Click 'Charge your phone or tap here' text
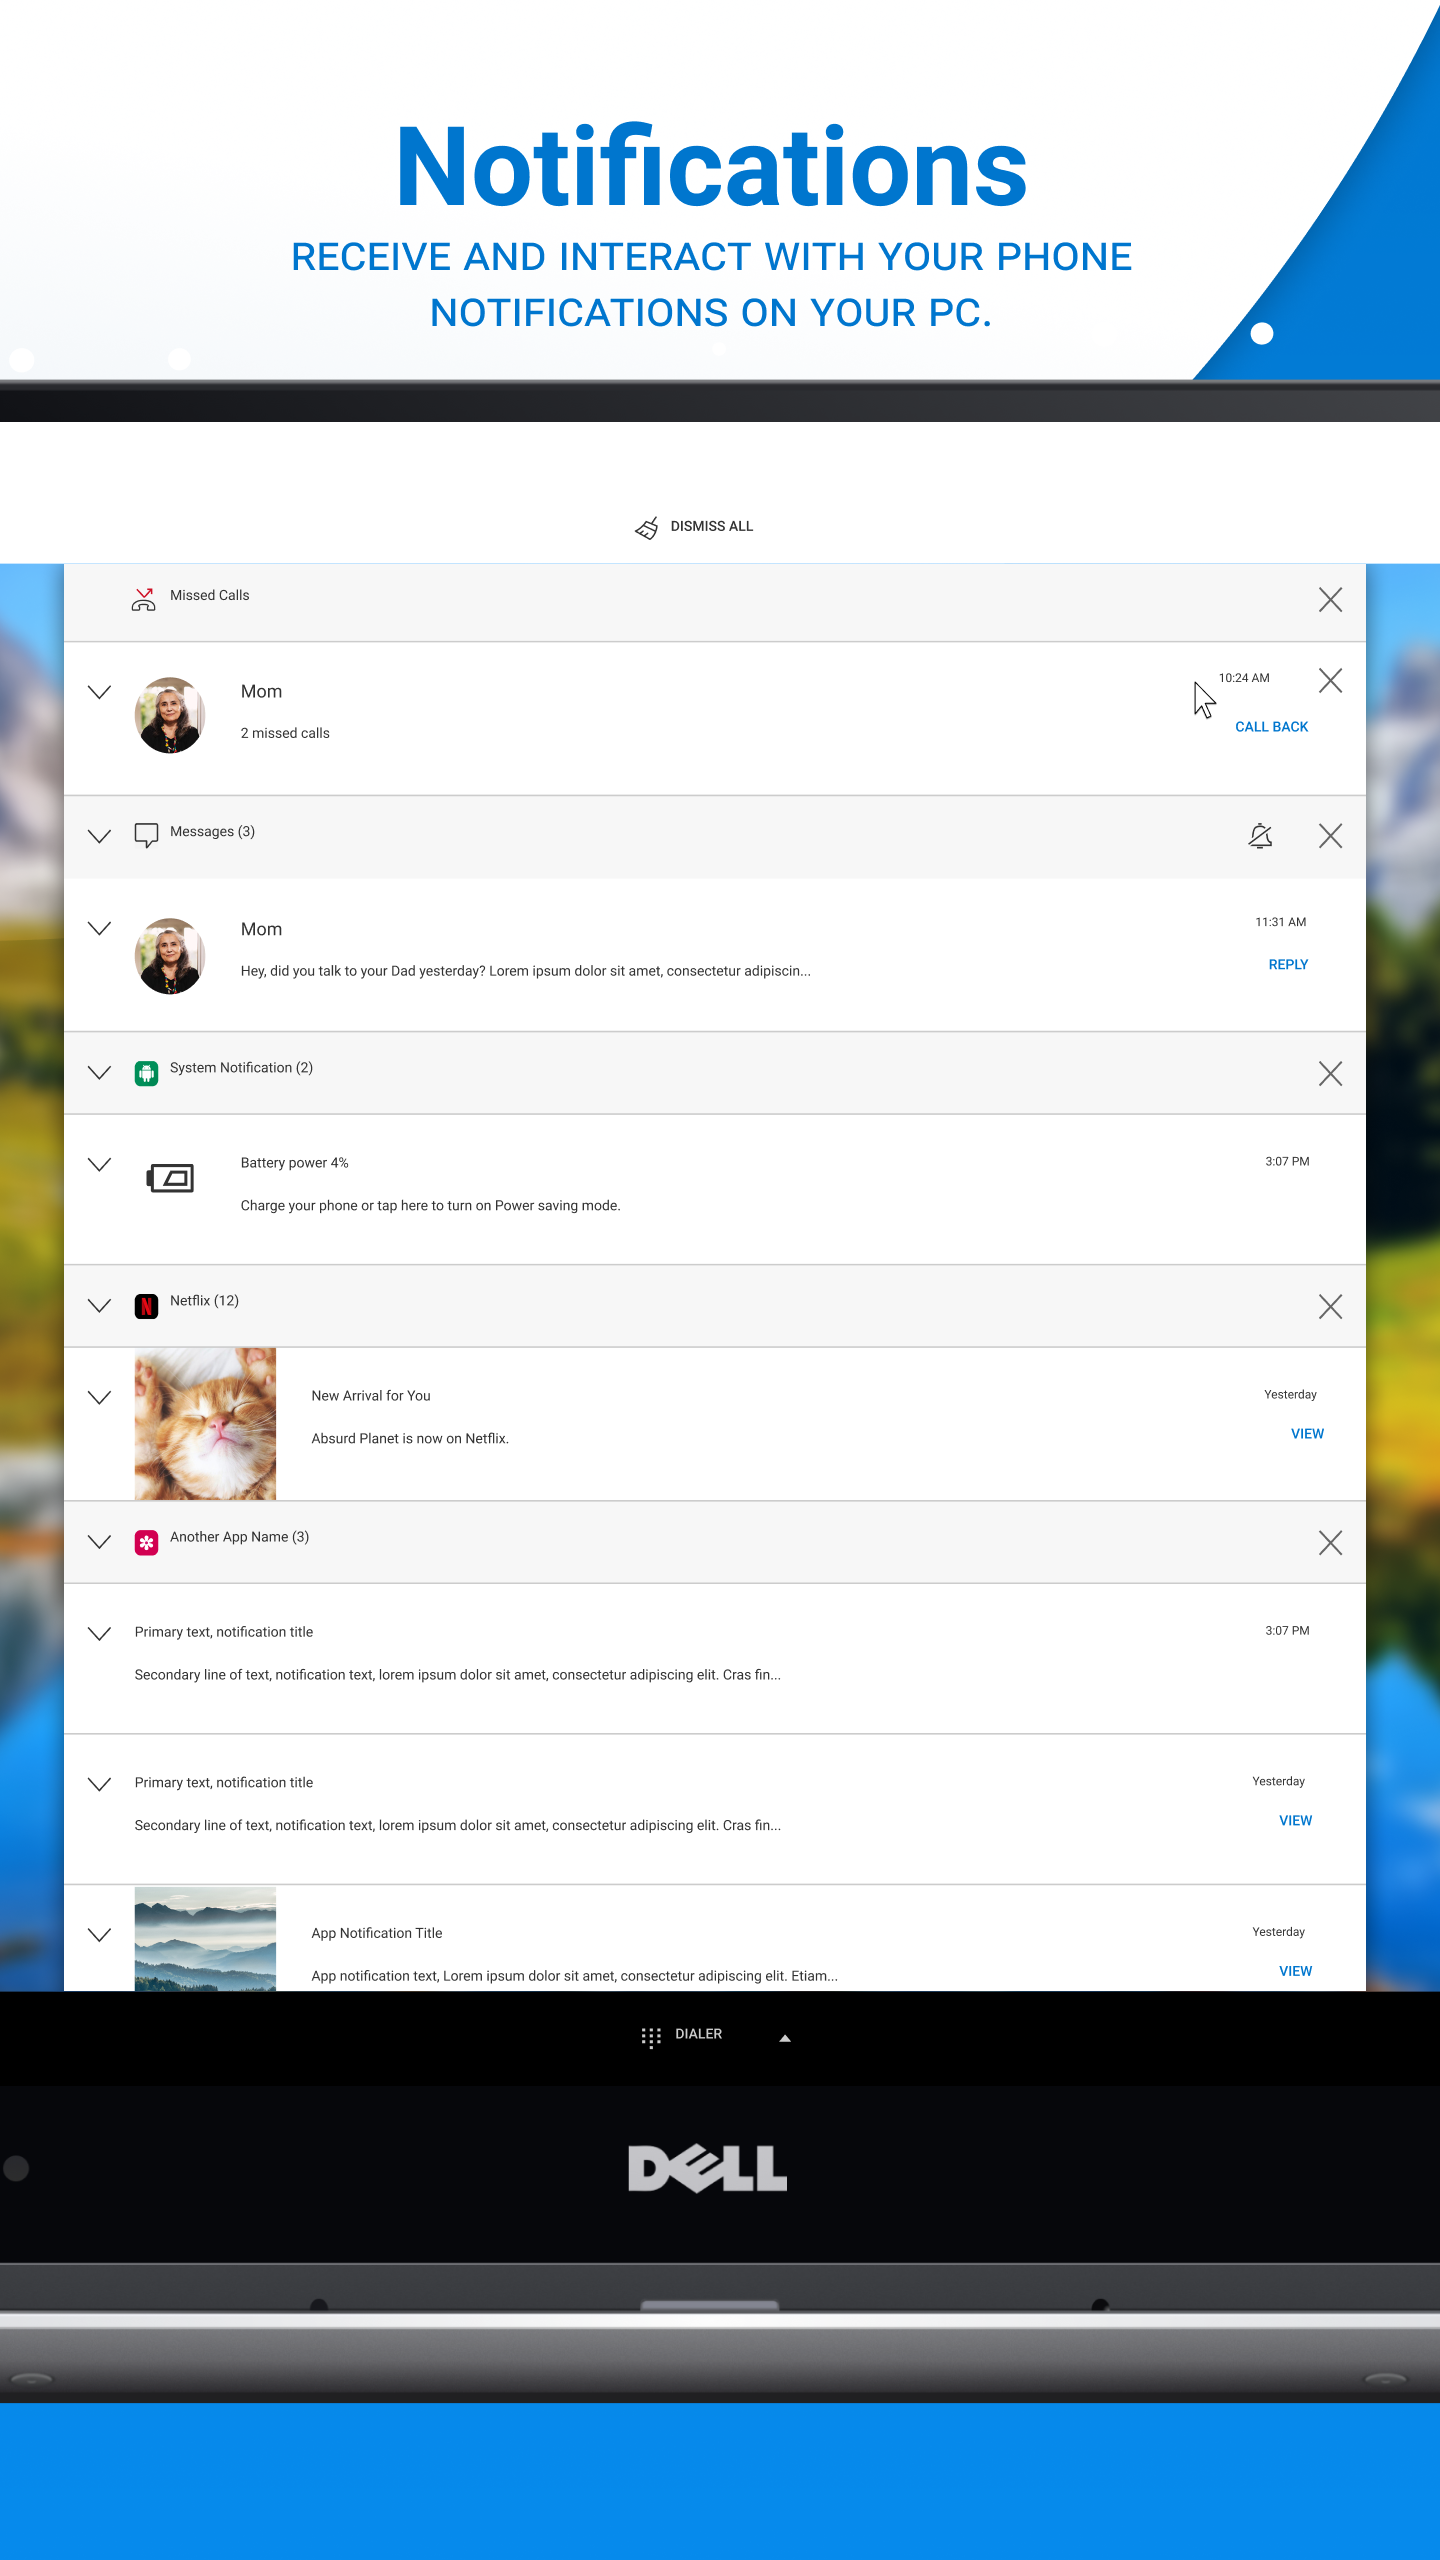This screenshot has height=2560, width=1440. click(x=430, y=1206)
